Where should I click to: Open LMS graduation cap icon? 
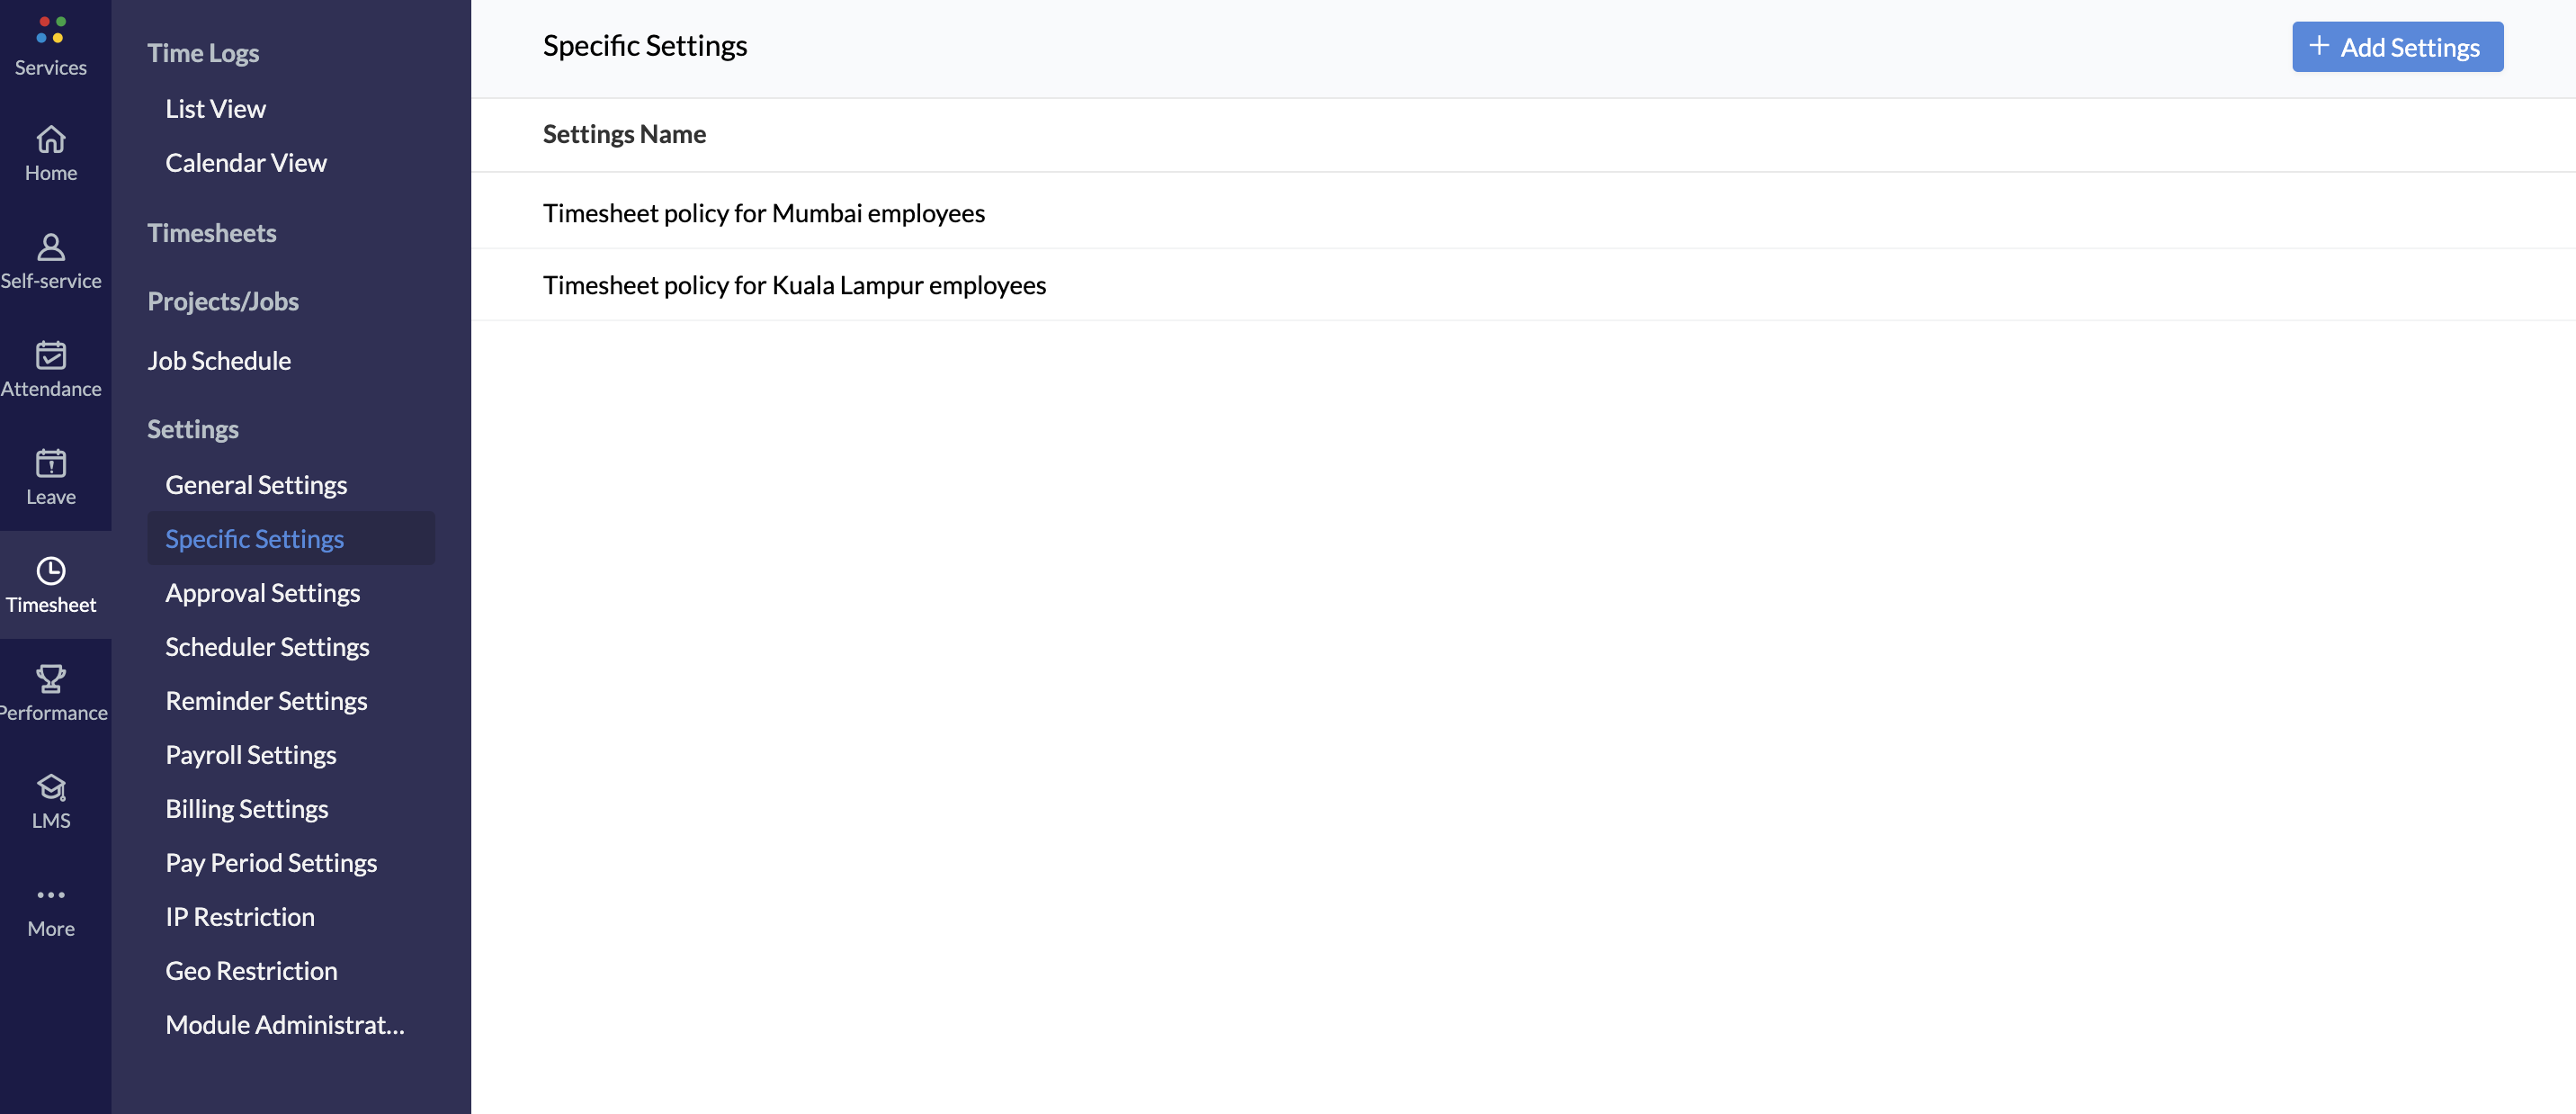click(x=51, y=788)
